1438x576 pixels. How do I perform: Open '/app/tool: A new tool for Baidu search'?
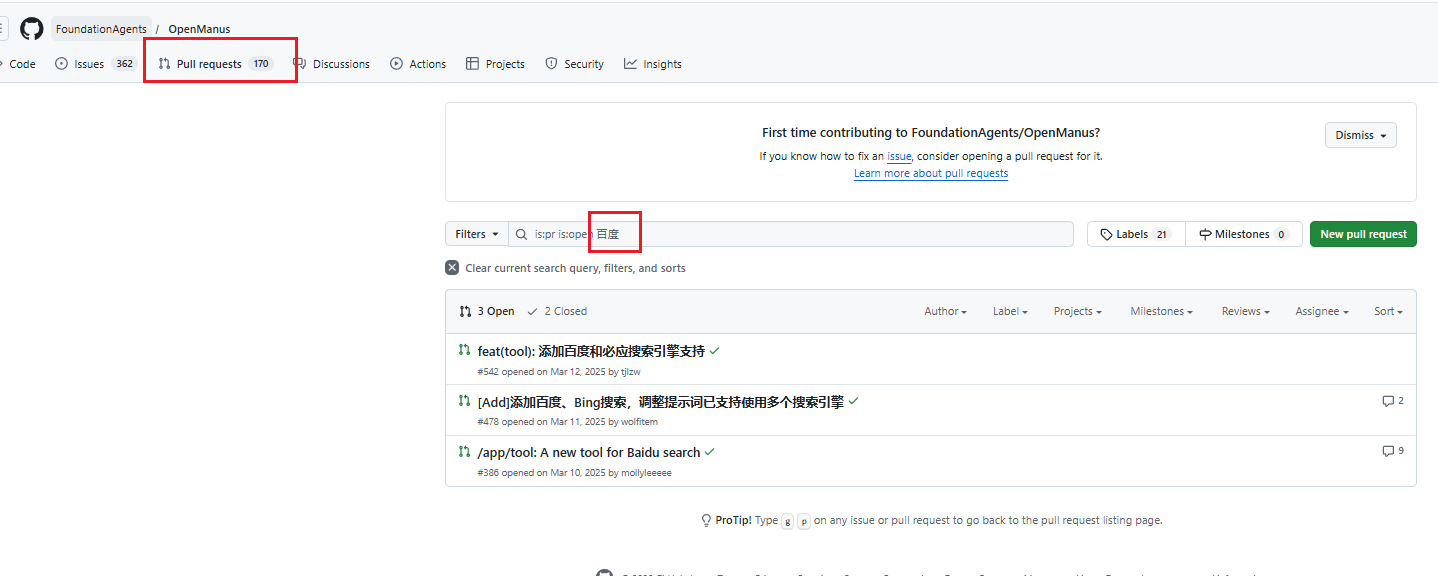pos(589,452)
